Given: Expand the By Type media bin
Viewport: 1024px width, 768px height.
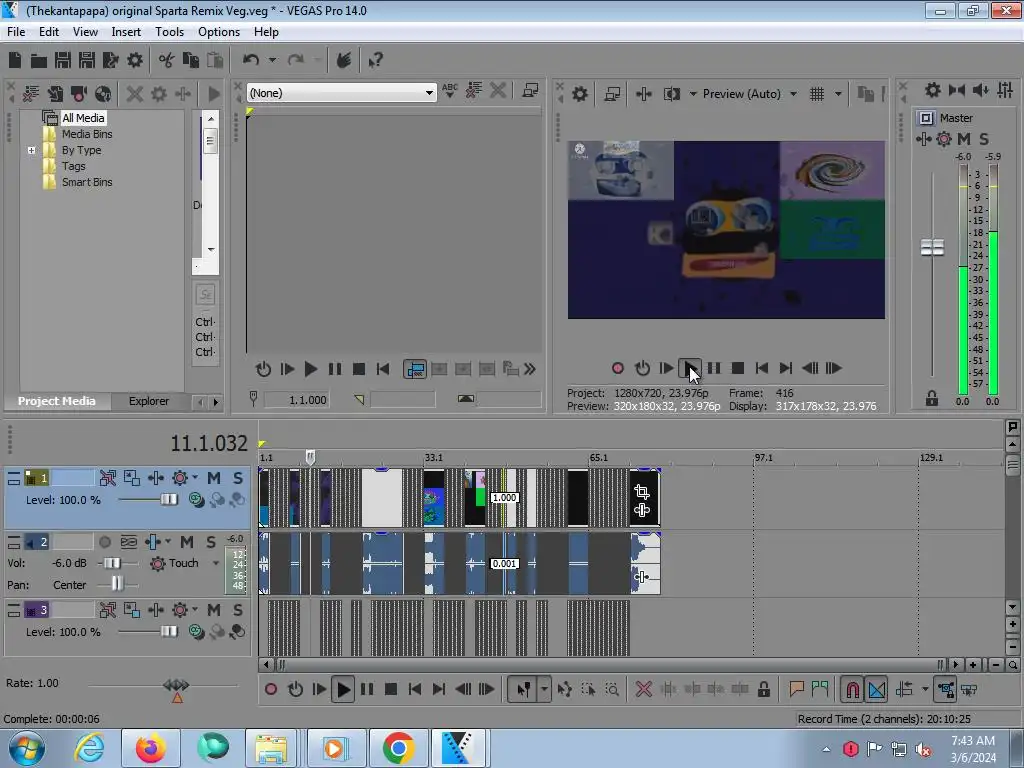Looking at the screenshot, I should 31,150.
